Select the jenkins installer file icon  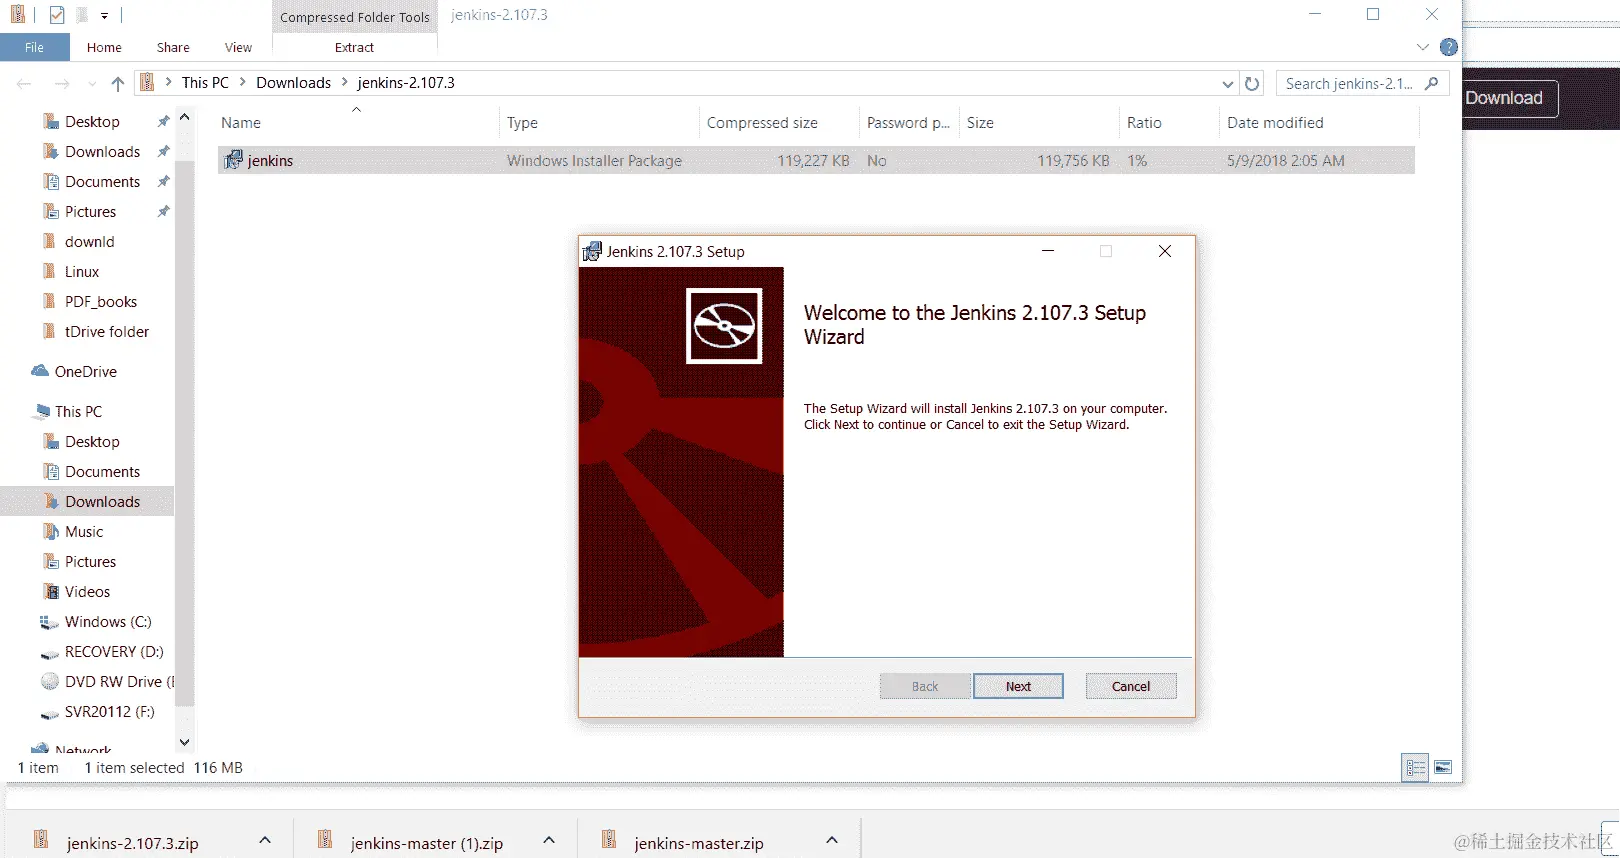pos(233,160)
